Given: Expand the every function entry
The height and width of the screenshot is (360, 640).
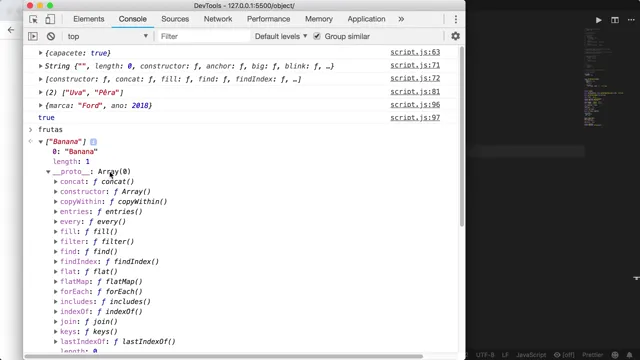Looking at the screenshot, I should point(56,222).
